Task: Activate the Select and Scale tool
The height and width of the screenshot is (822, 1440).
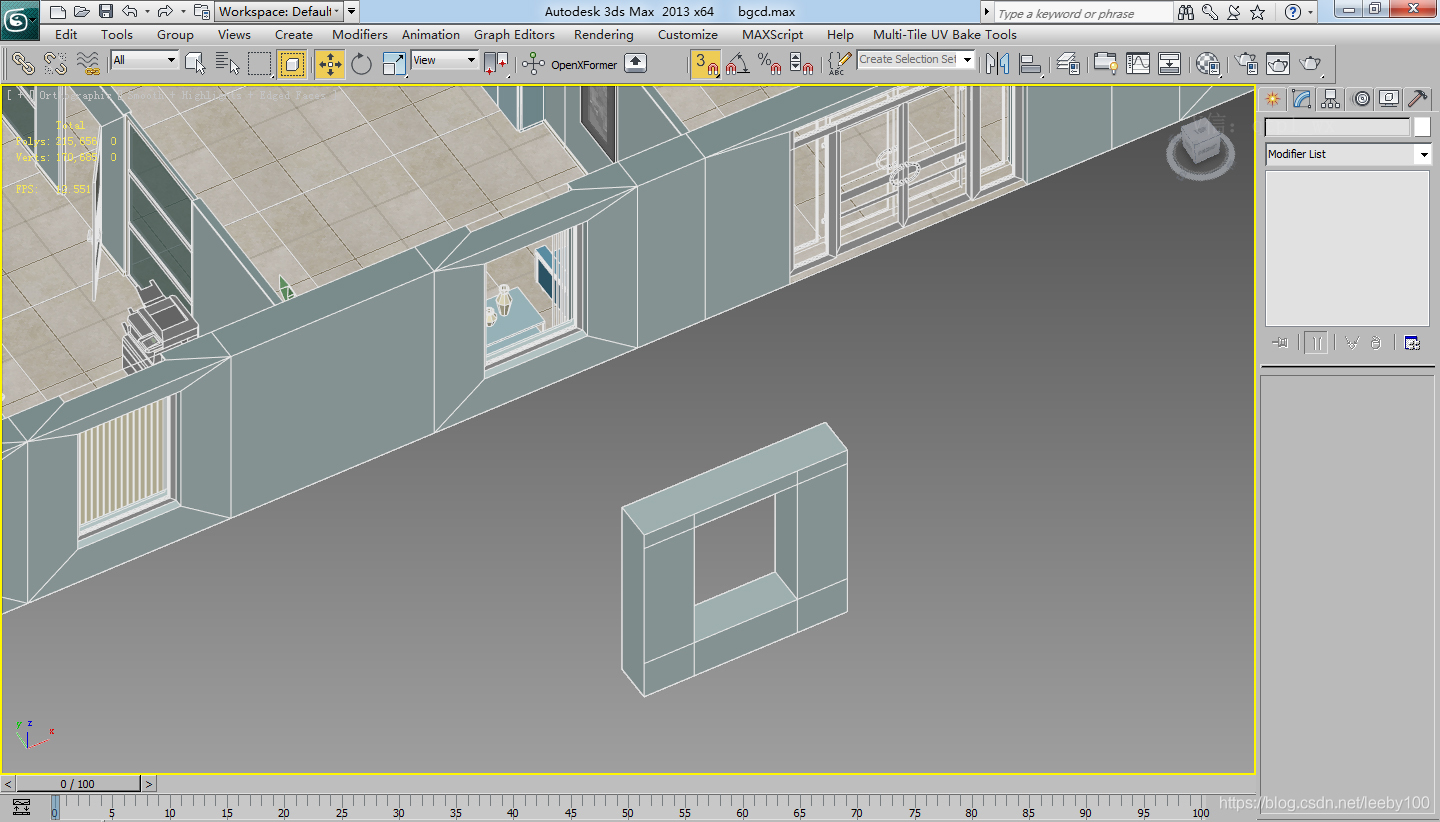Action: point(395,64)
